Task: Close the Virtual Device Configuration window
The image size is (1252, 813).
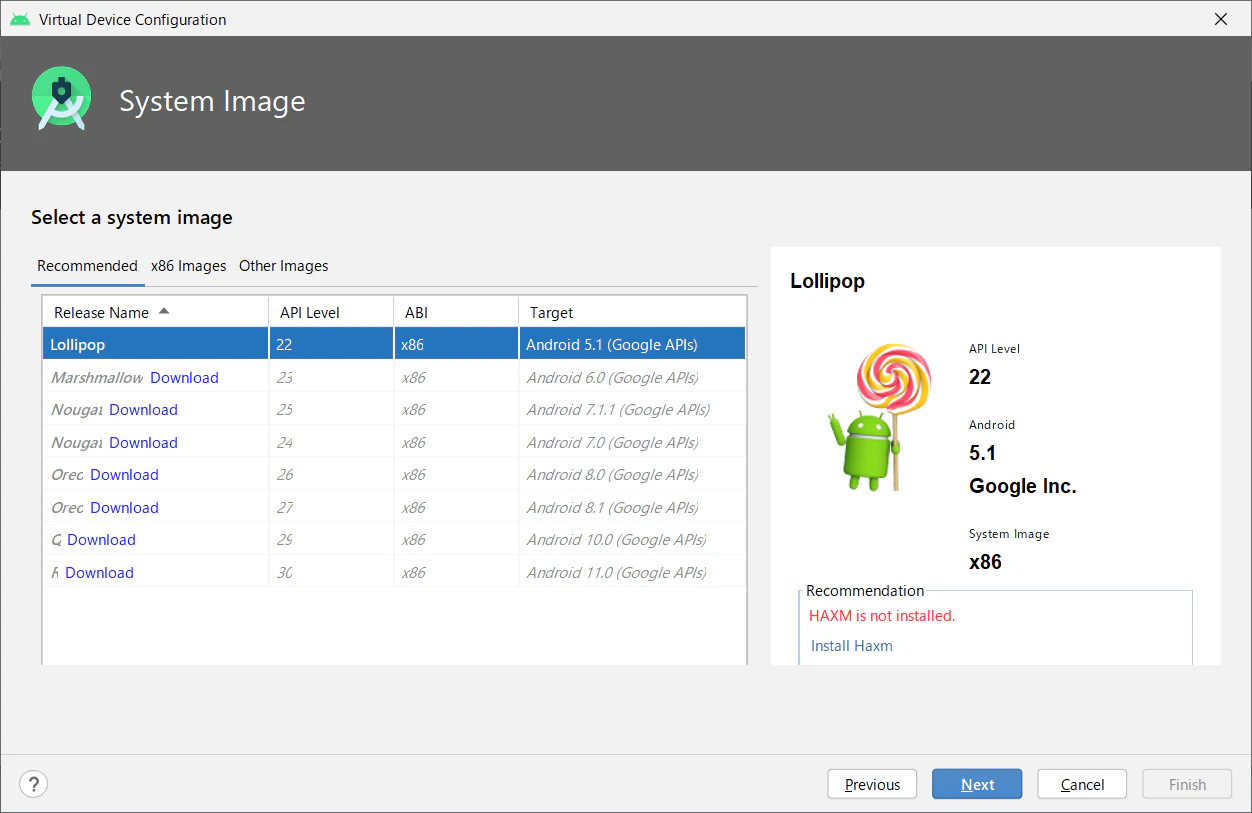Action: coord(1221,19)
